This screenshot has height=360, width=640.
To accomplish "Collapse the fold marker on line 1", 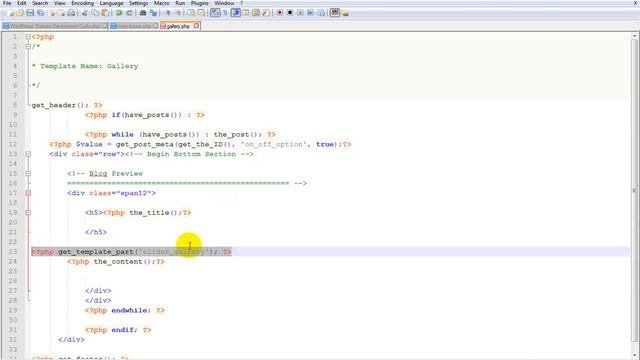I will pos(28,37).
